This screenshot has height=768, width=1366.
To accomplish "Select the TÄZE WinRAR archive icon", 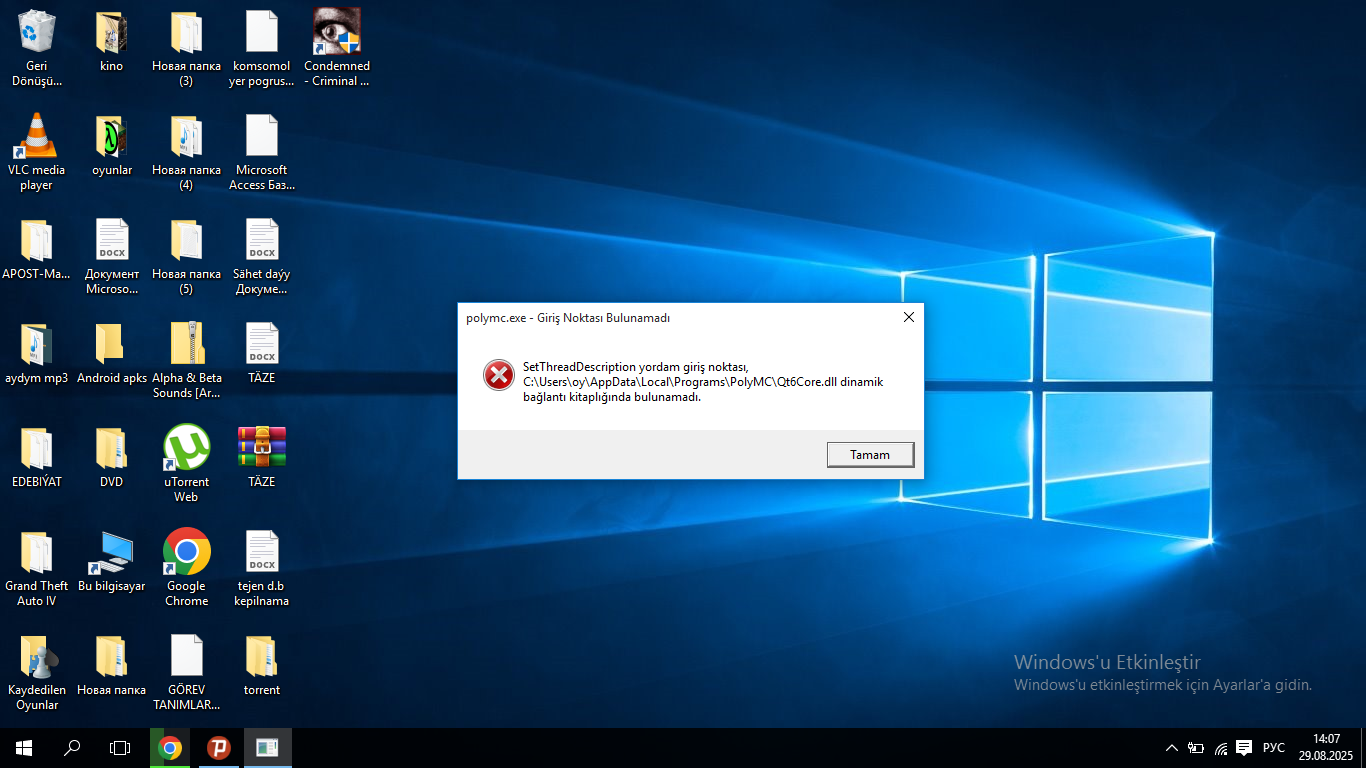I will pos(261,457).
